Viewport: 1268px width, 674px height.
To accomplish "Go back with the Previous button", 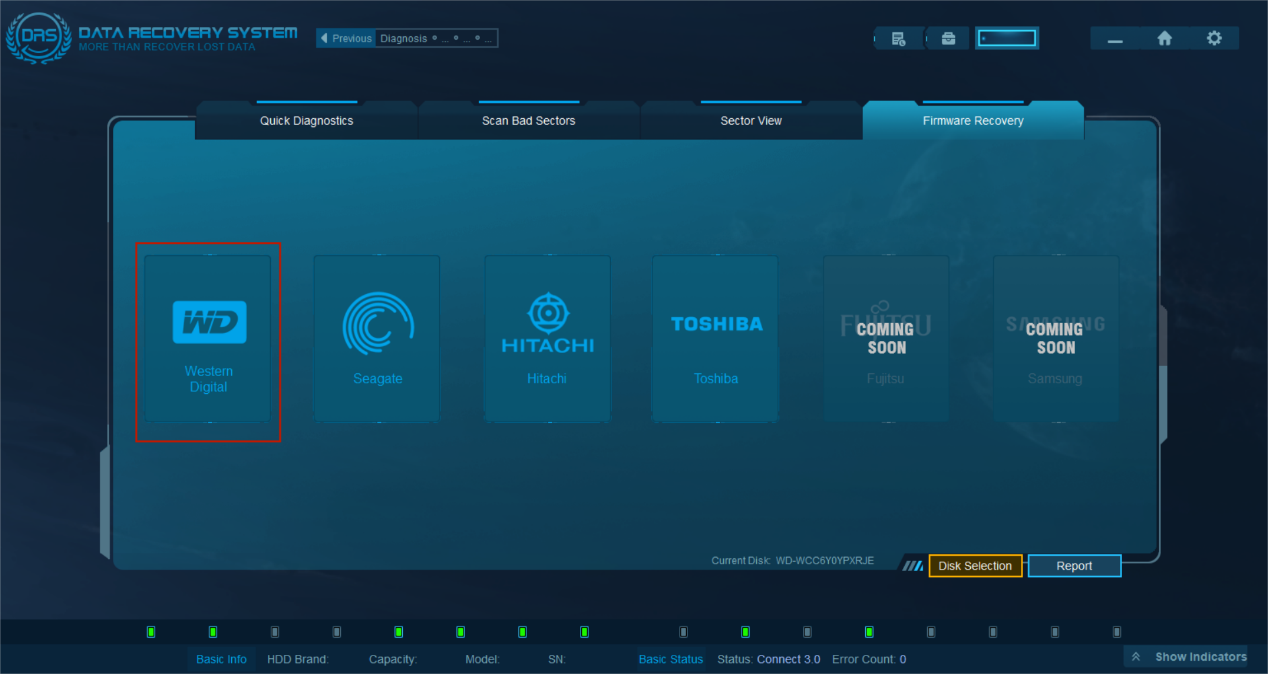I will pos(346,38).
